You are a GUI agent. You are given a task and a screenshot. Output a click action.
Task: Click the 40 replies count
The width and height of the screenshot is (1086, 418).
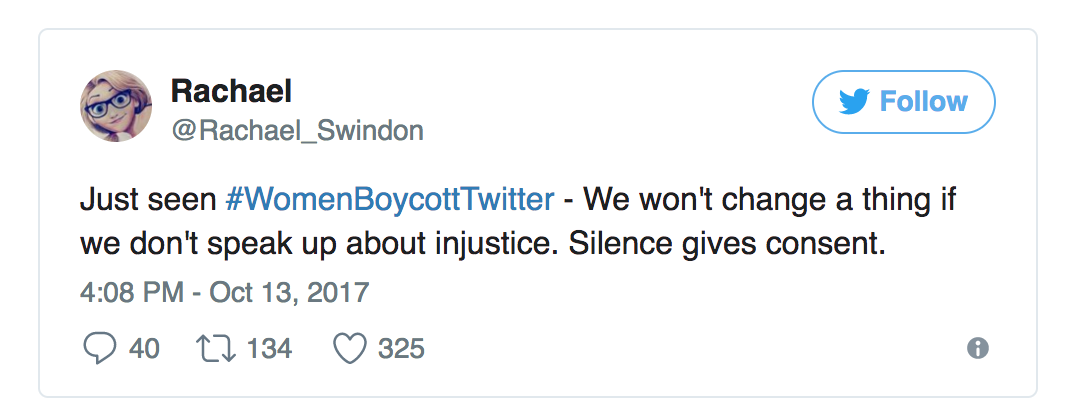[x=145, y=348]
